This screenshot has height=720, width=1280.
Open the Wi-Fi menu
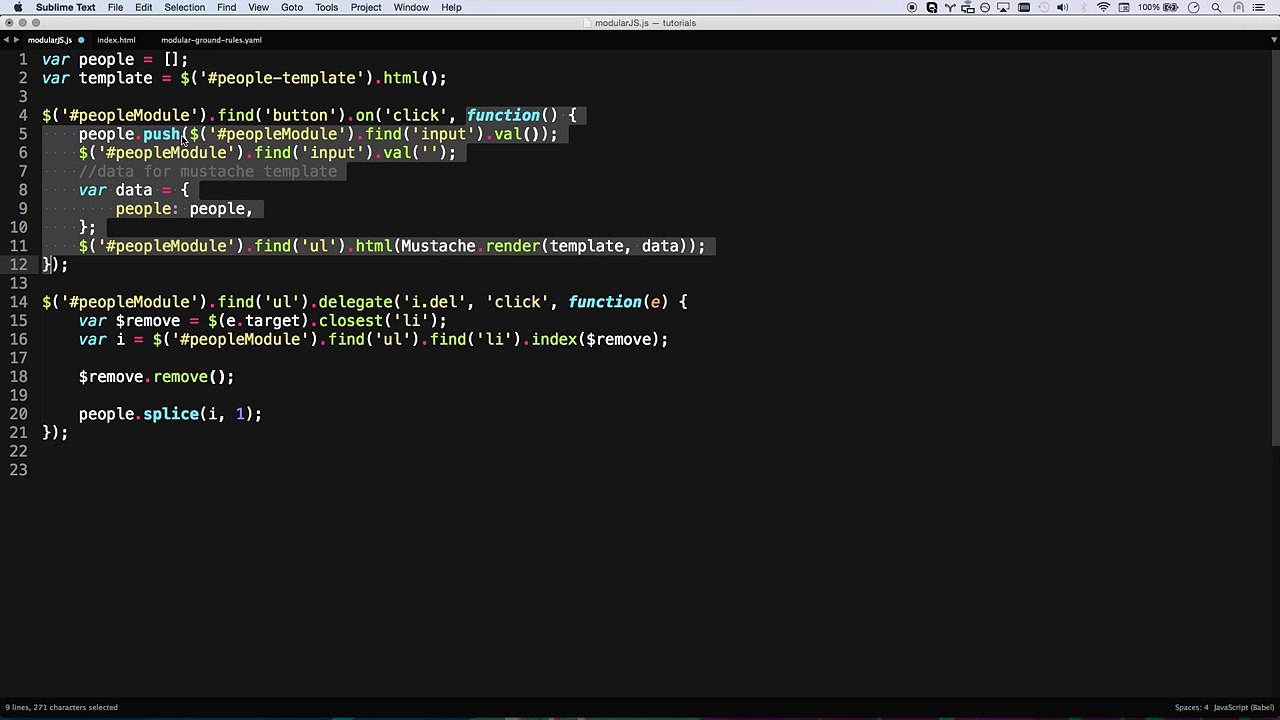1103,7
